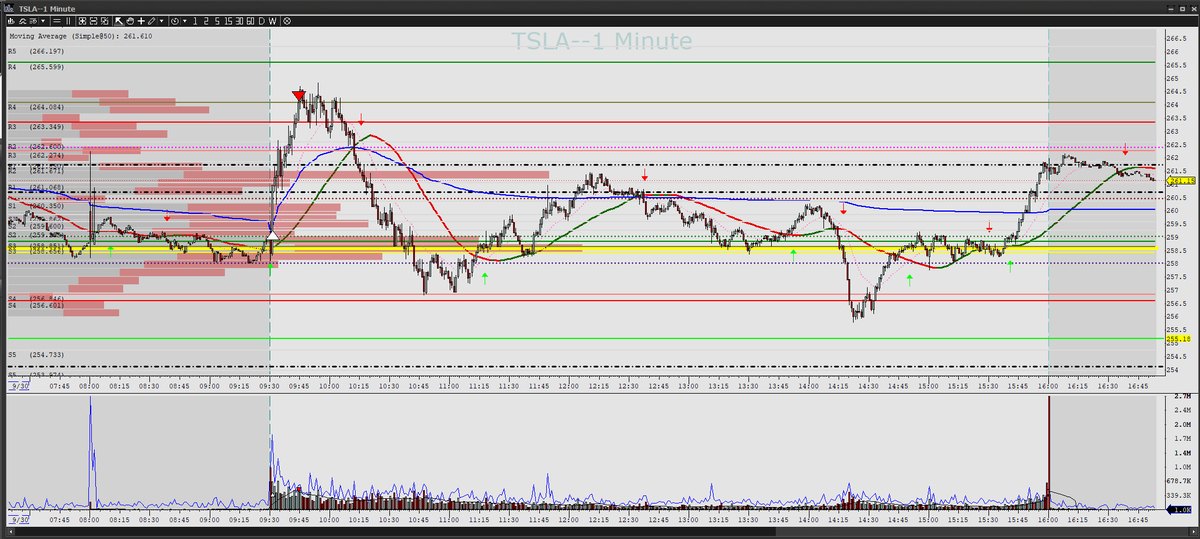The height and width of the screenshot is (539, 1200).
Task: Click the R4 (265.599) pivot label
Action: point(36,67)
